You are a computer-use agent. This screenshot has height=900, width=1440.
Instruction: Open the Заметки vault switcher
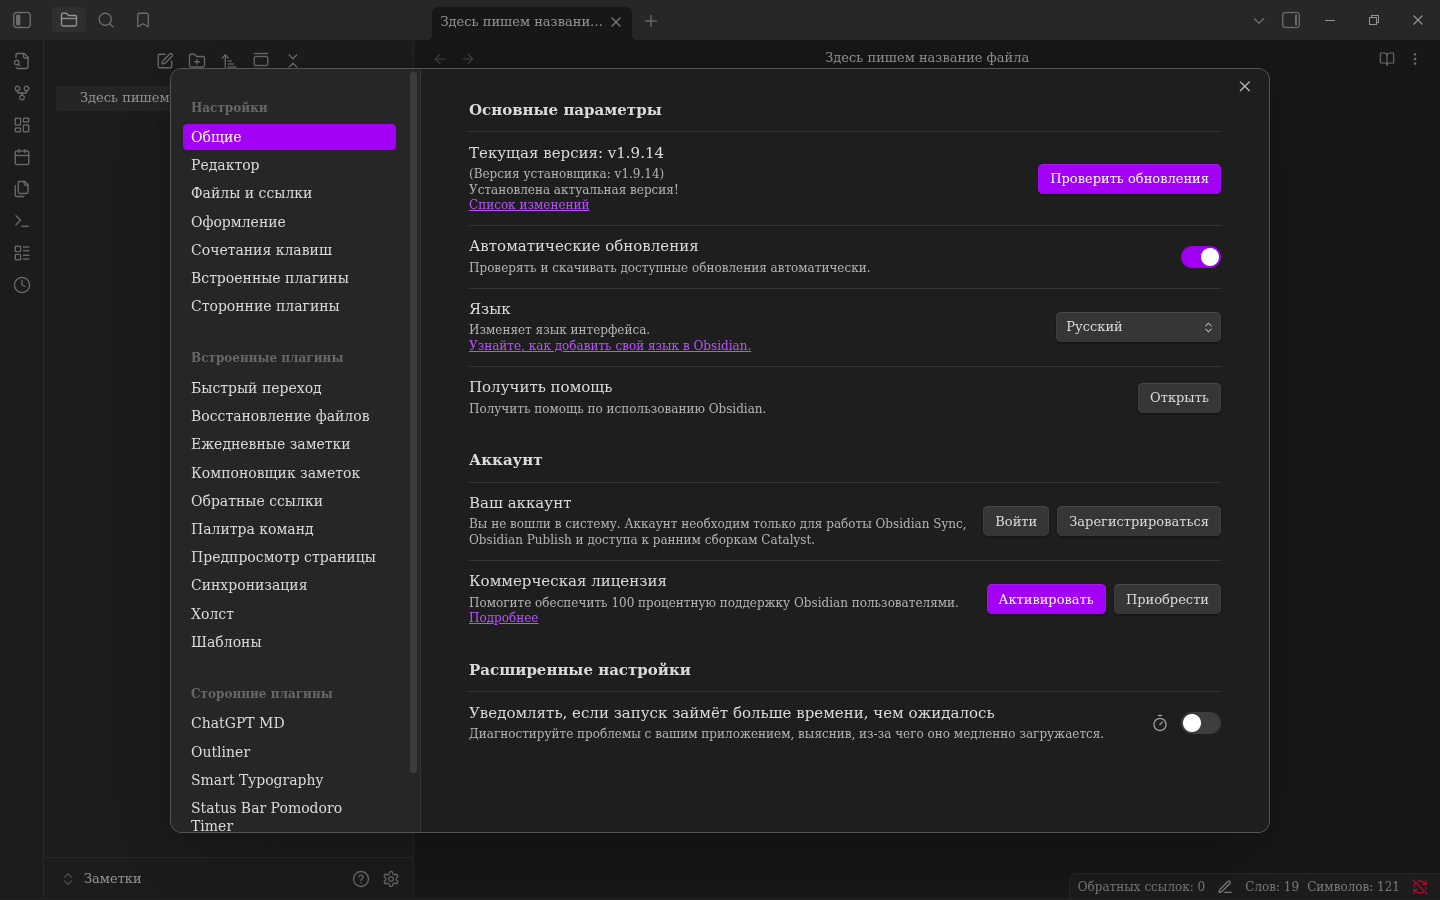click(102, 879)
